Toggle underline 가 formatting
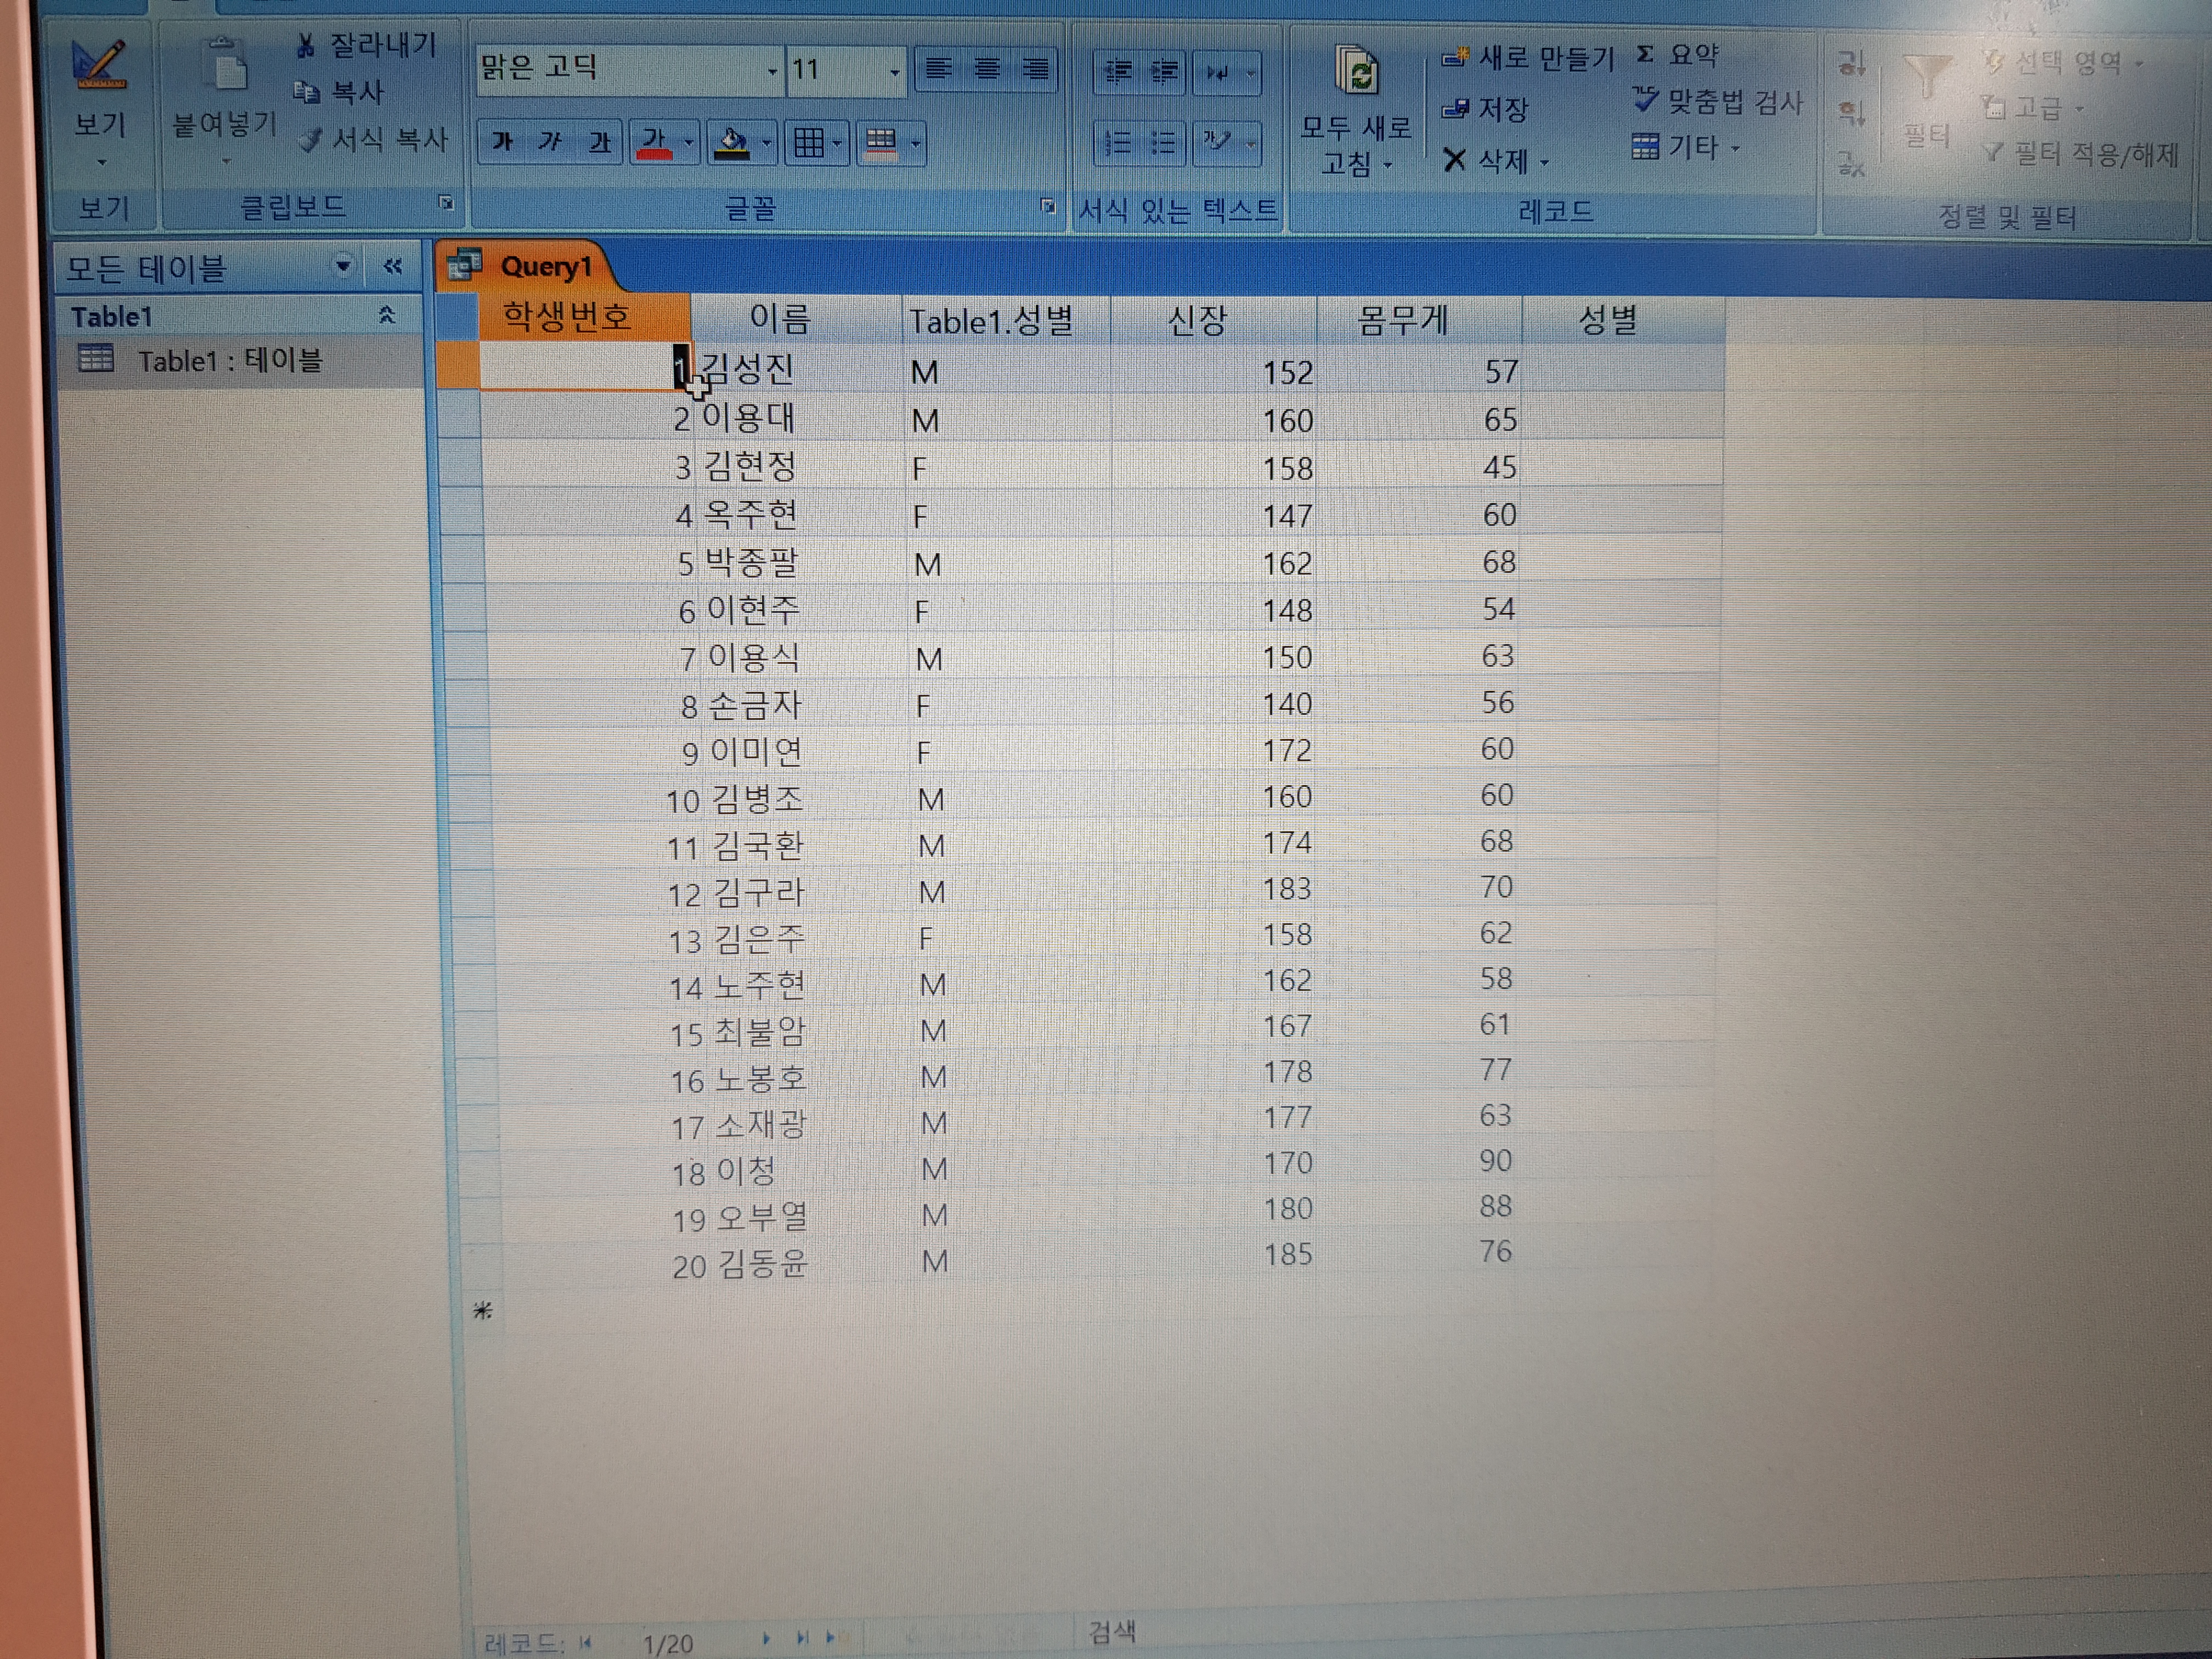Screen dimensions: 2212x1659 coord(599,143)
